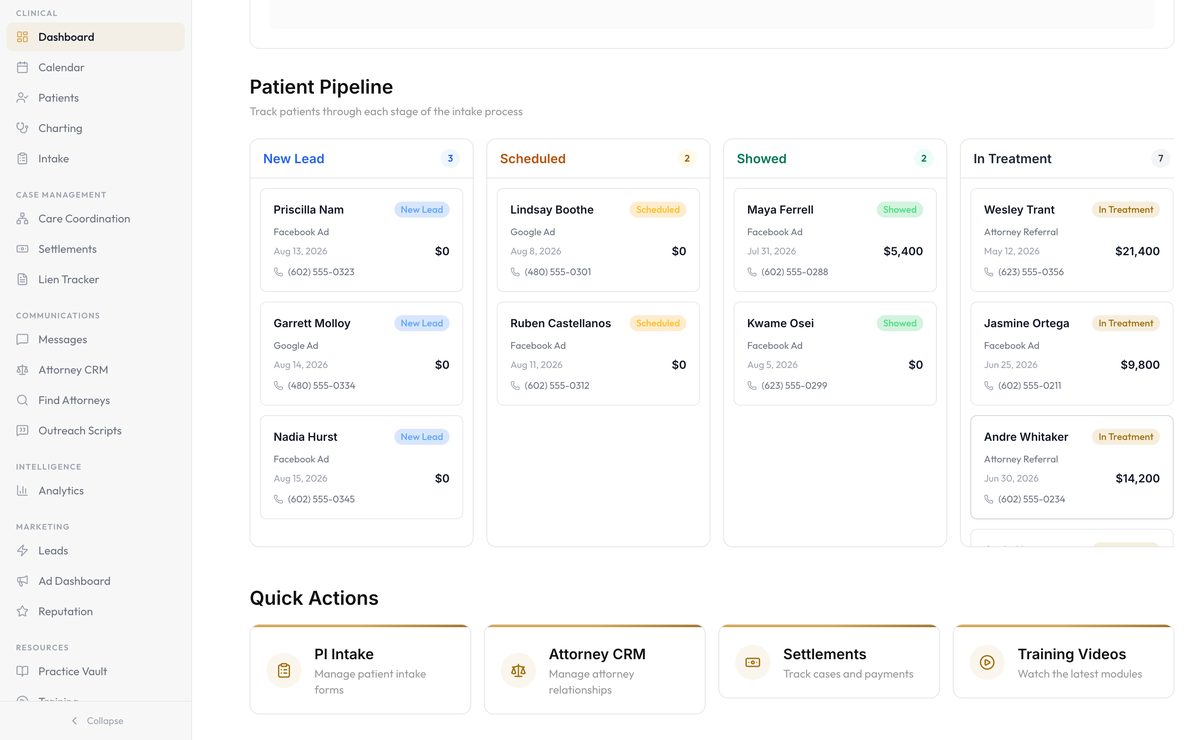1200x740 pixels.
Task: Click the Training Videos play icon
Action: (x=987, y=662)
